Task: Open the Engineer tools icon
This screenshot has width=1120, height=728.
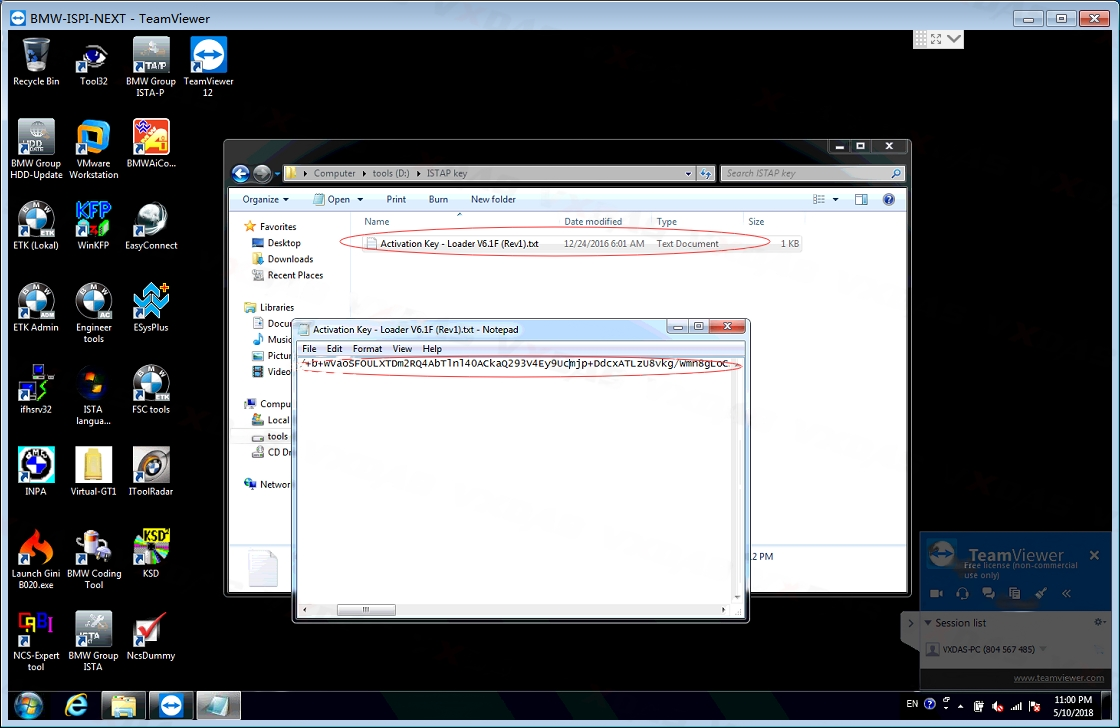Action: coord(94,314)
